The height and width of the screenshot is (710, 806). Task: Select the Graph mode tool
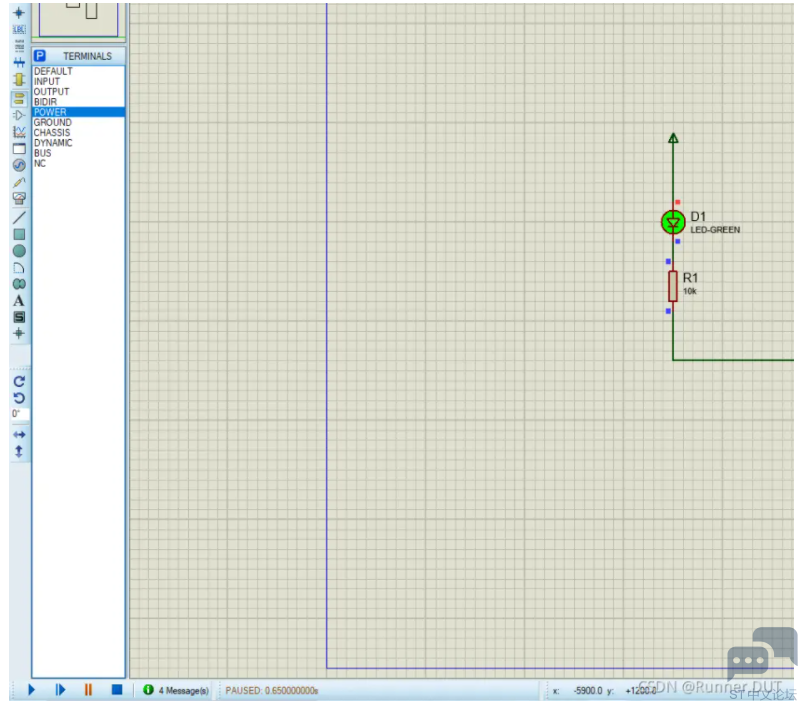pos(19,132)
